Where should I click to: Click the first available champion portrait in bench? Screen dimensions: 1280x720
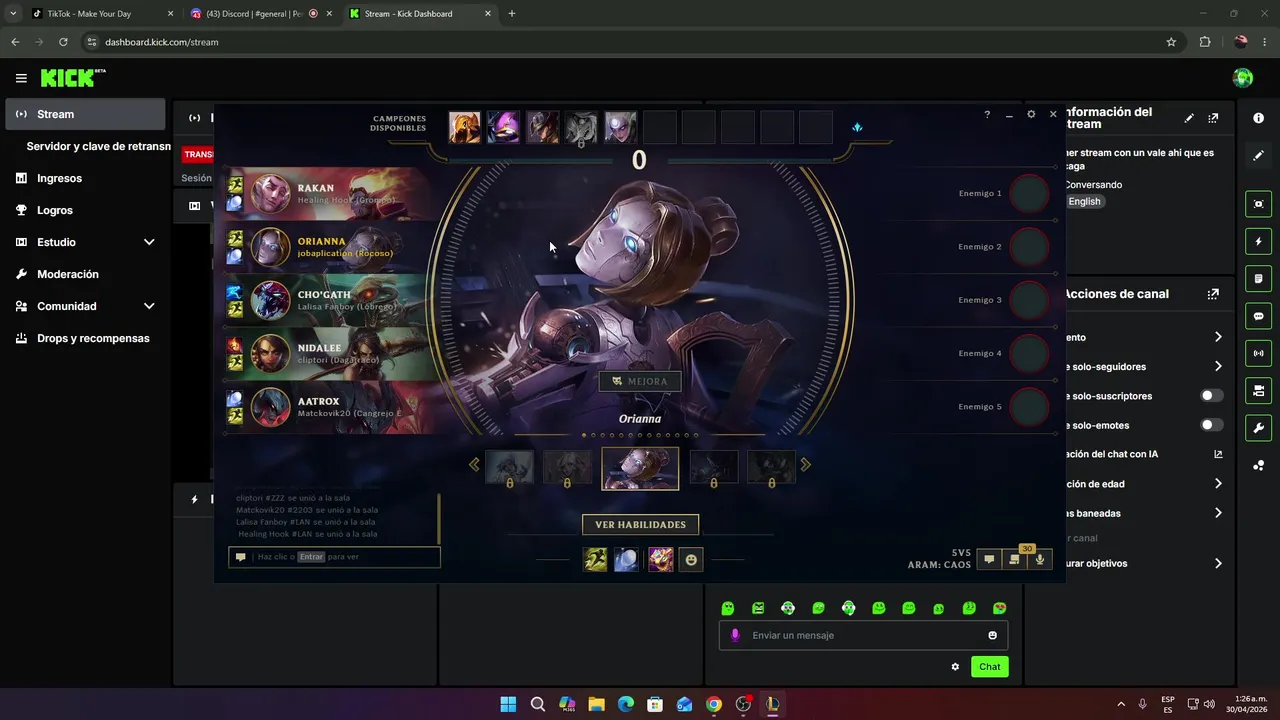click(x=465, y=127)
